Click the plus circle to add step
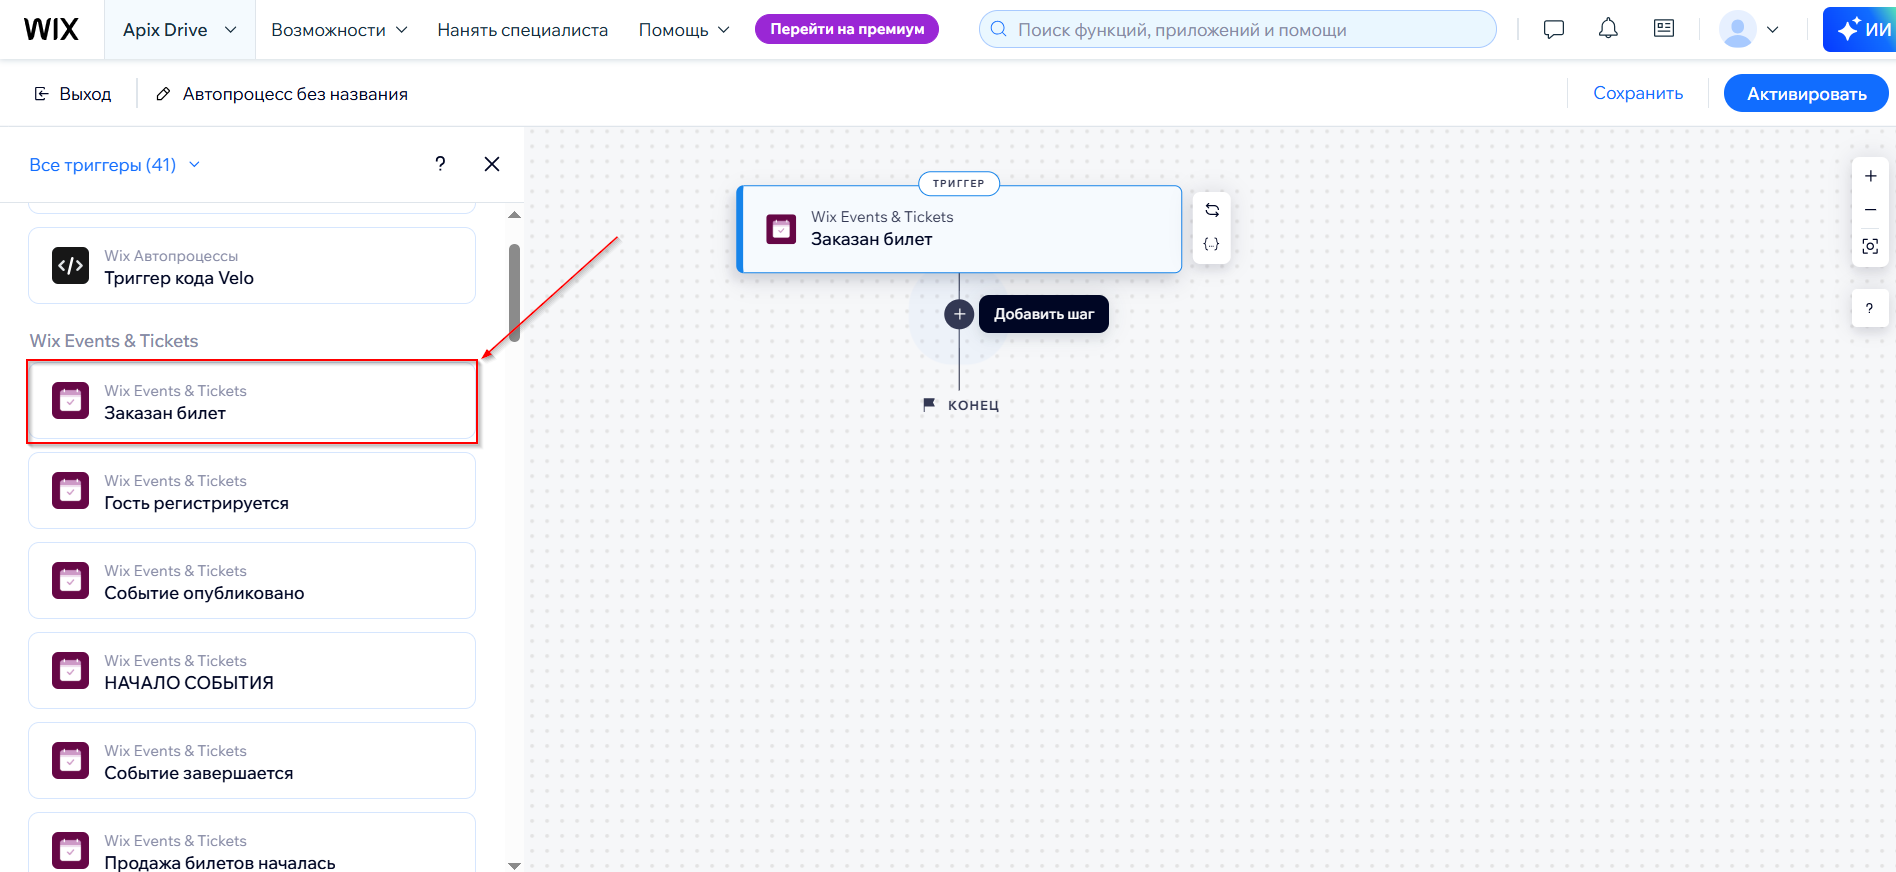 [x=959, y=314]
